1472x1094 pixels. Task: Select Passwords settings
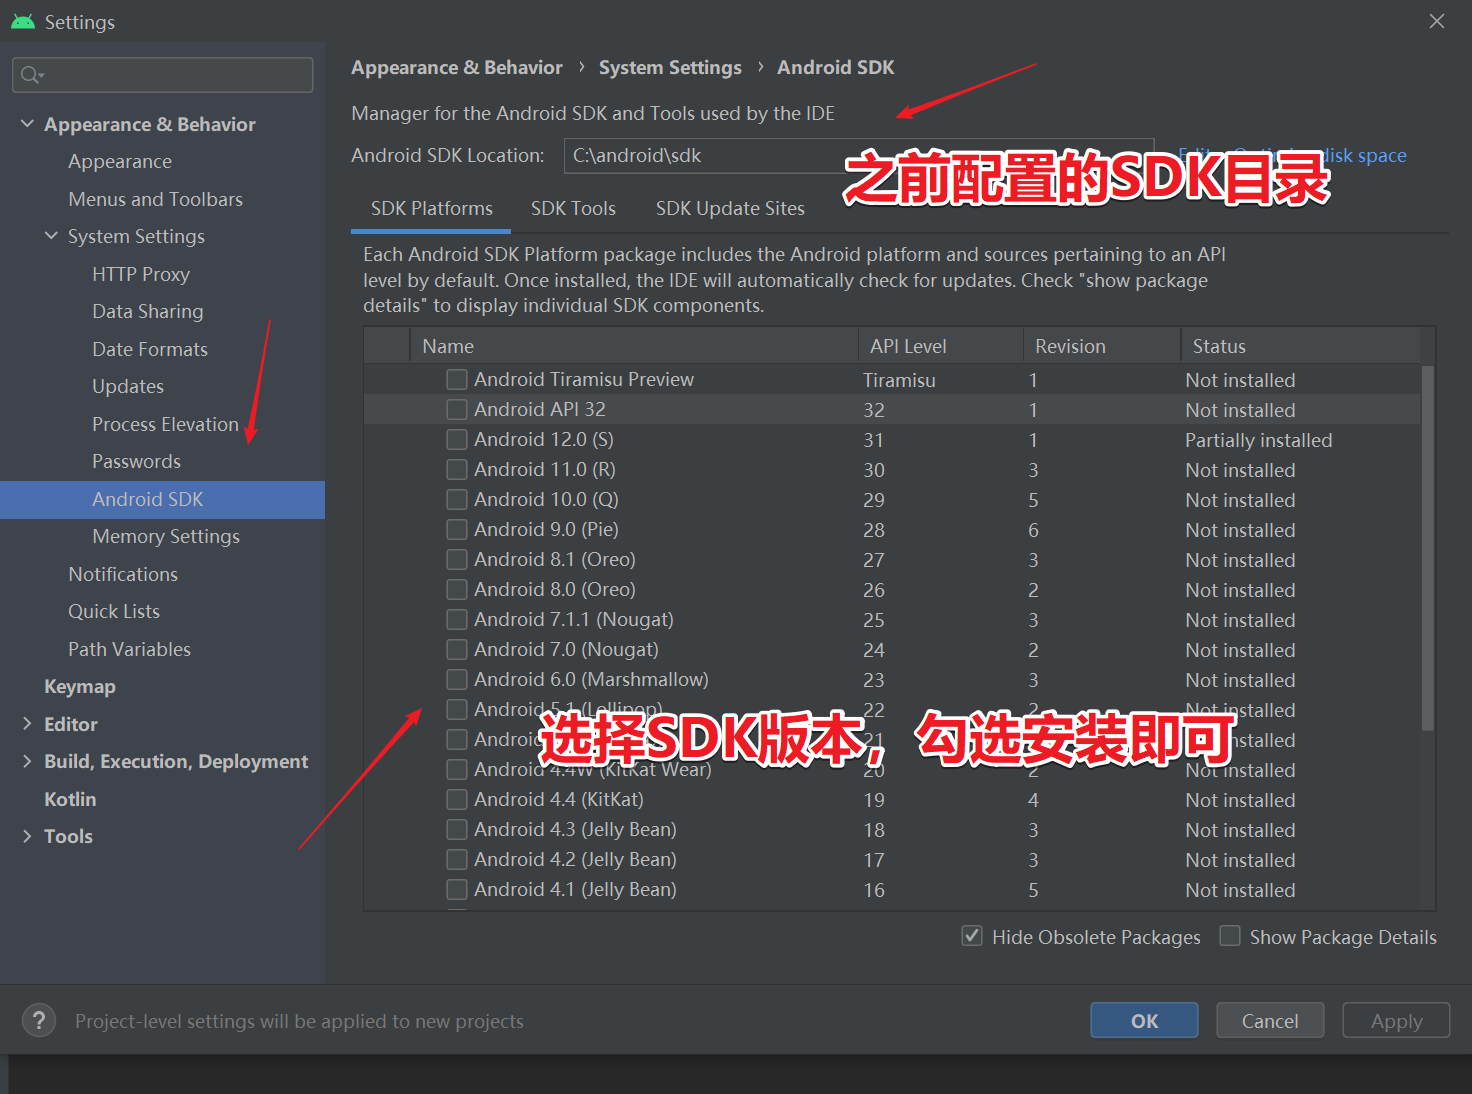click(x=136, y=461)
